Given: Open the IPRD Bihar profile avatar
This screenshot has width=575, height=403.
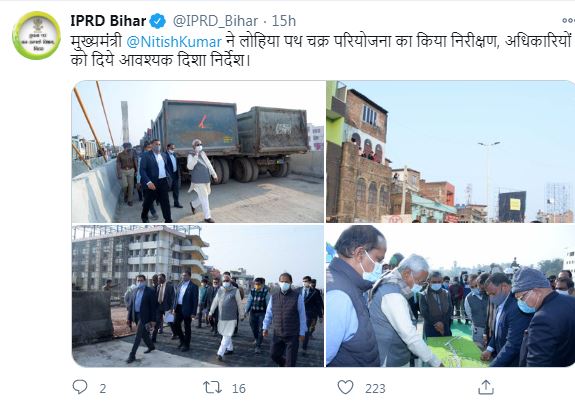Looking at the screenshot, I should point(36,36).
